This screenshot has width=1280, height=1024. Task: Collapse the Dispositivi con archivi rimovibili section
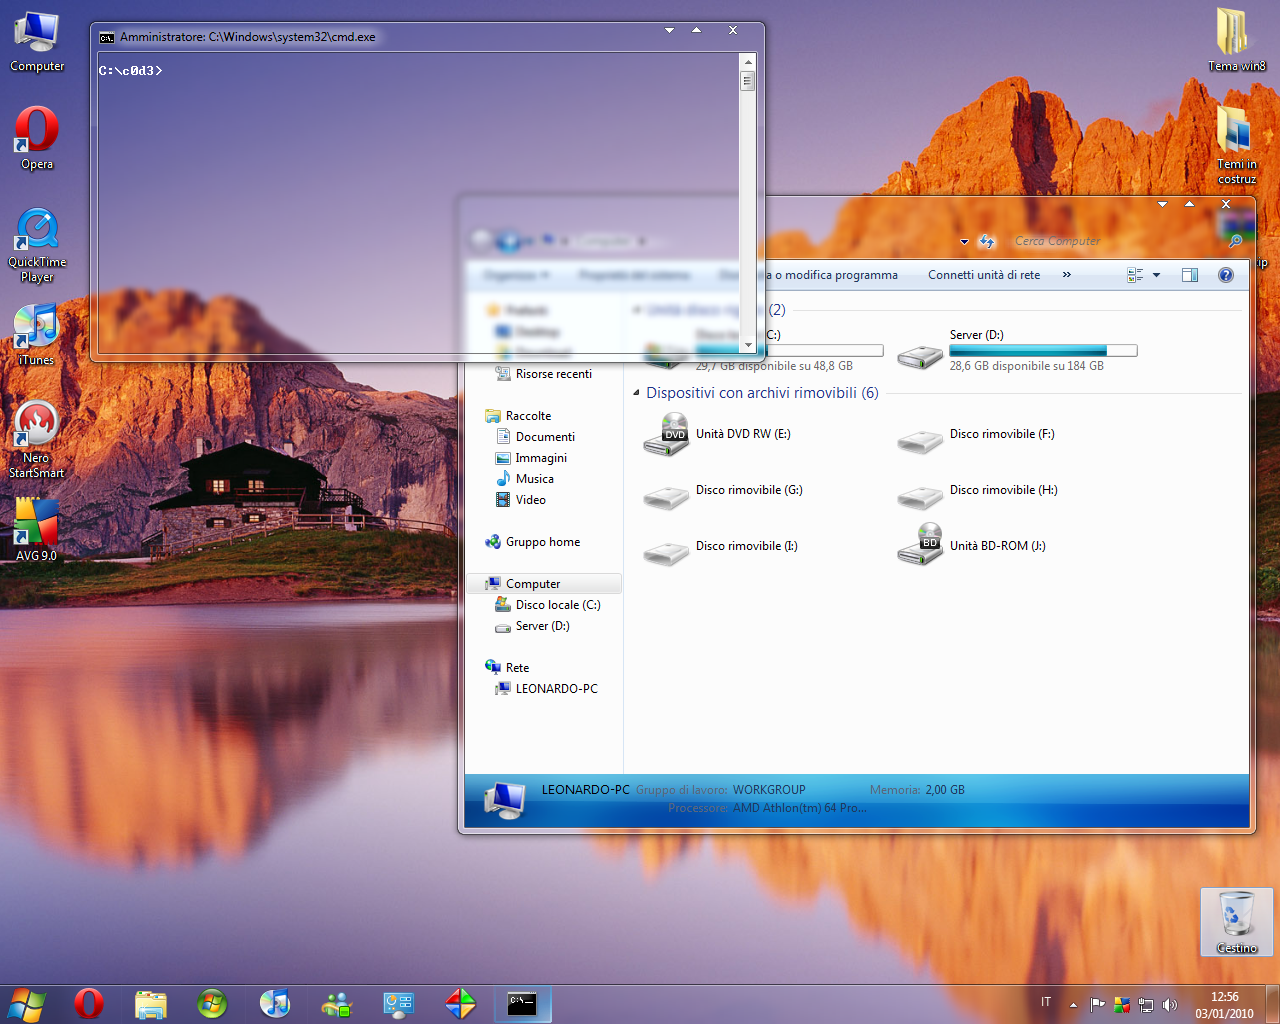tap(636, 393)
